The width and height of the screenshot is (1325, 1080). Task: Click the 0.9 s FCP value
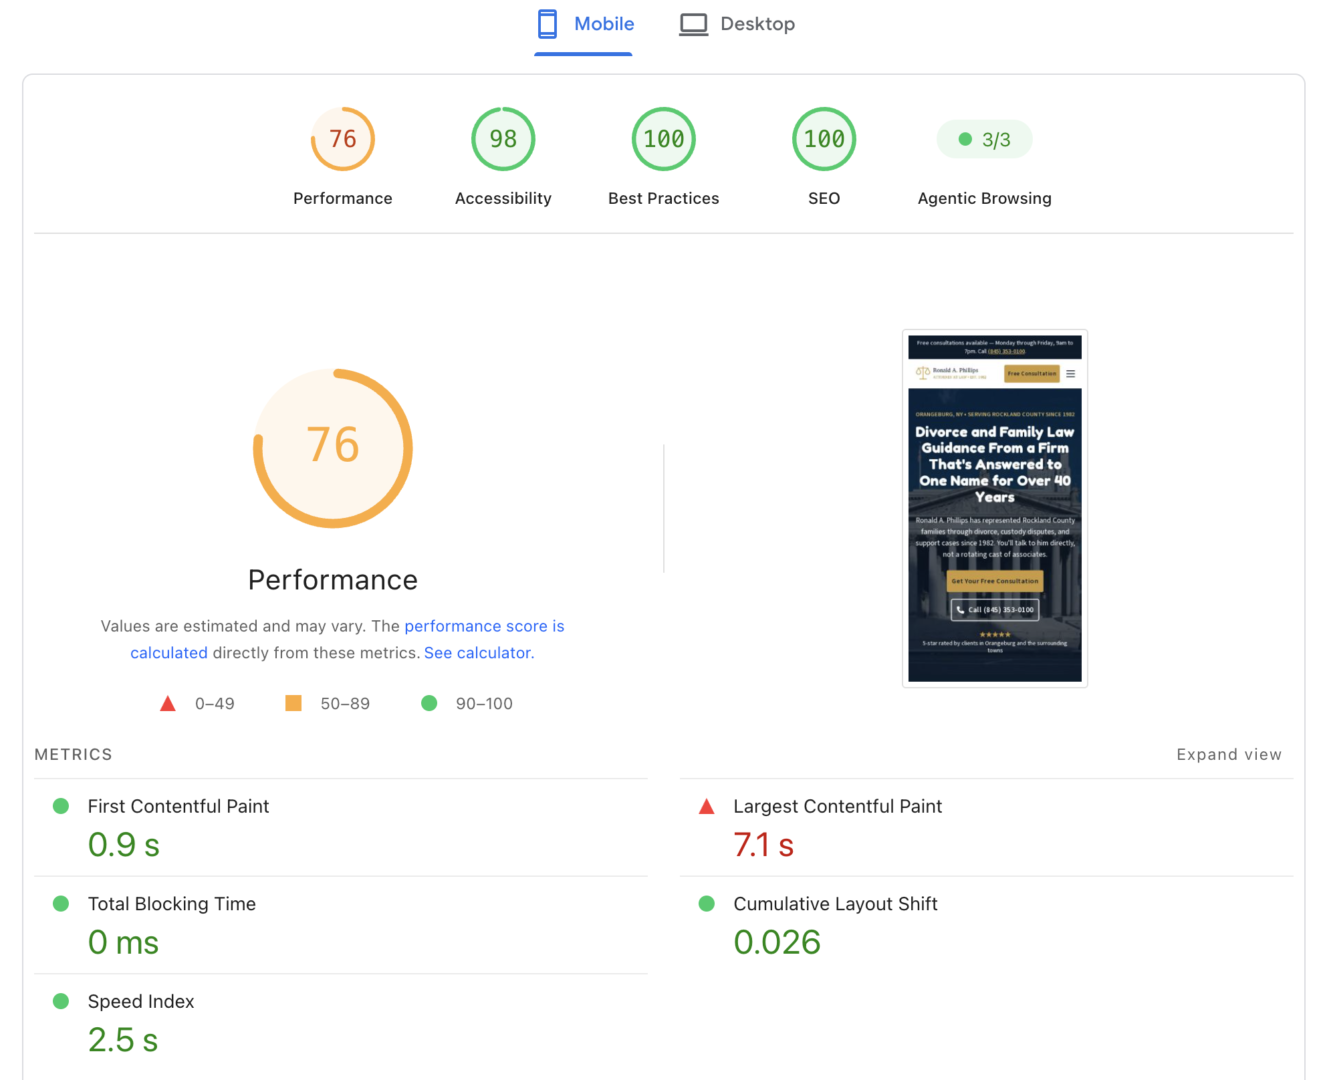(124, 845)
